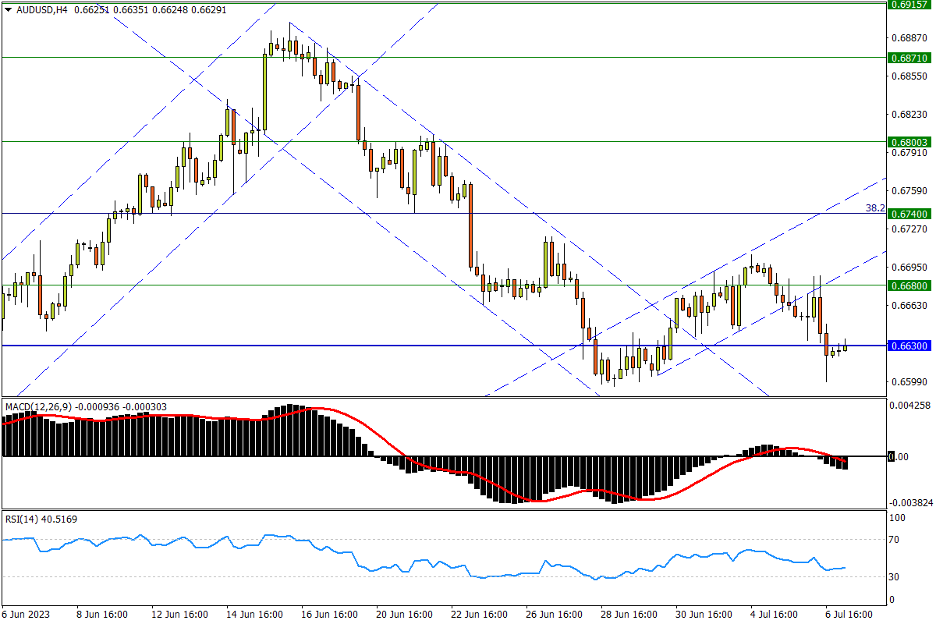
Task: Click the 0.68003 price label on axis
Action: point(908,142)
